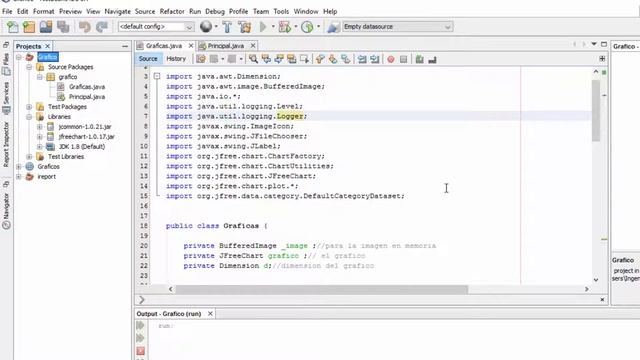Minimize the Projects panel
The height and width of the screenshot is (360, 640).
click(125, 46)
